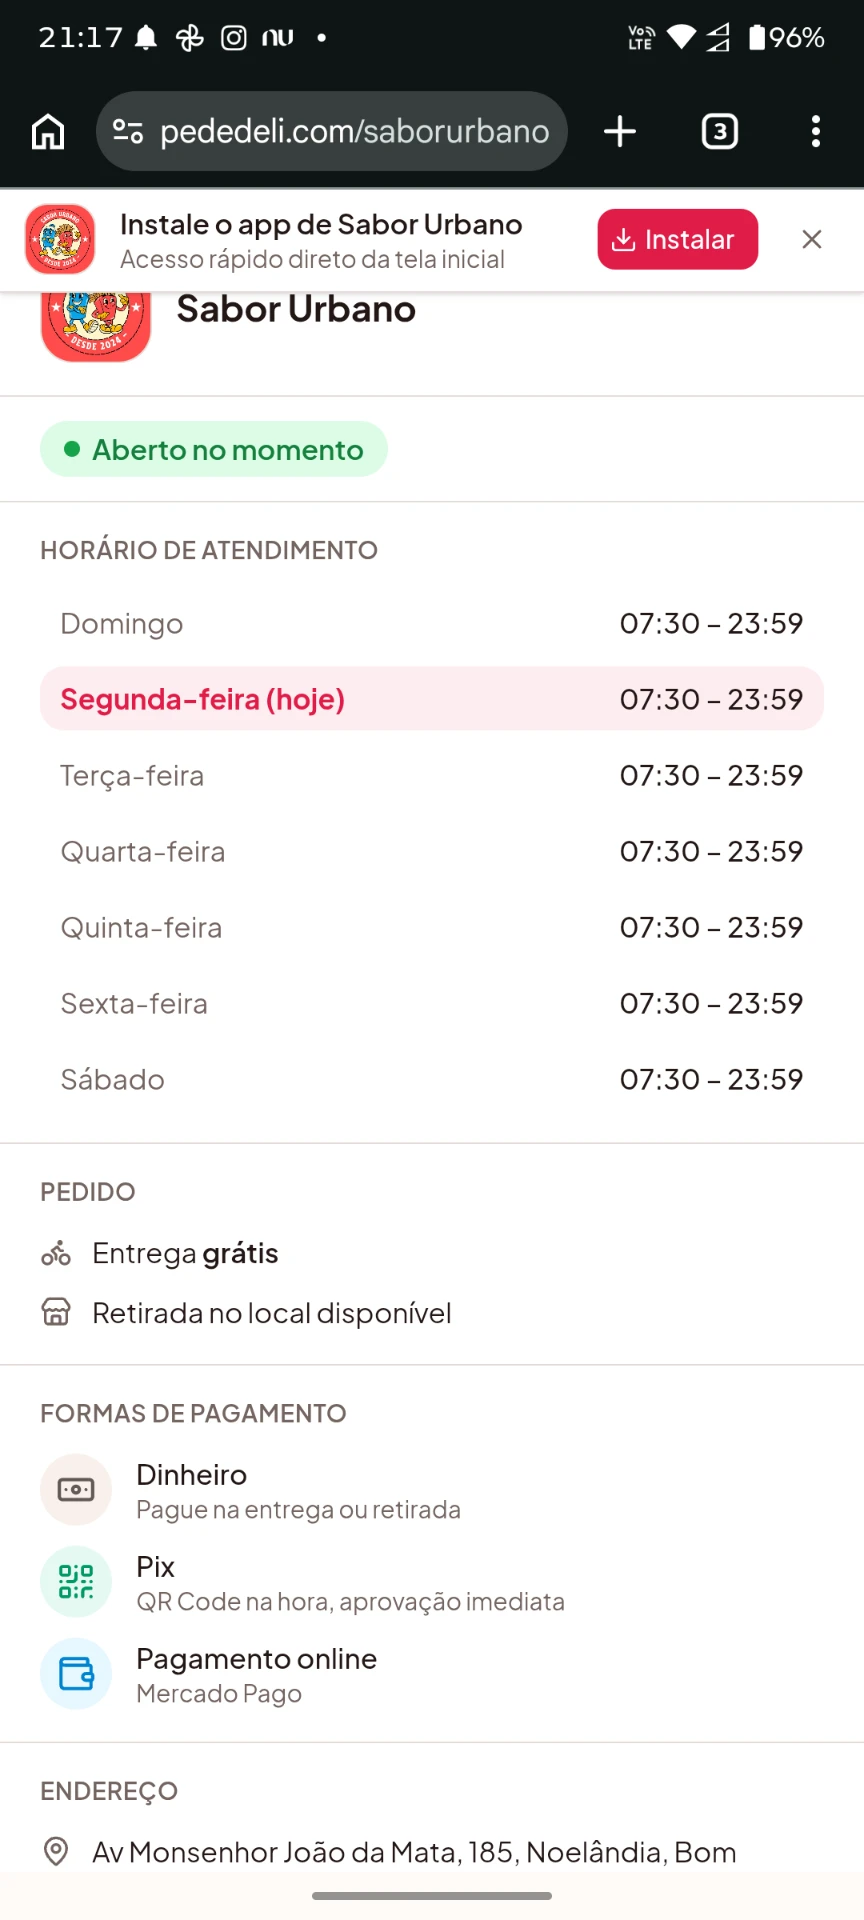The height and width of the screenshot is (1920, 864).
Task: Tap the Domingo opening hours row
Action: coord(432,623)
